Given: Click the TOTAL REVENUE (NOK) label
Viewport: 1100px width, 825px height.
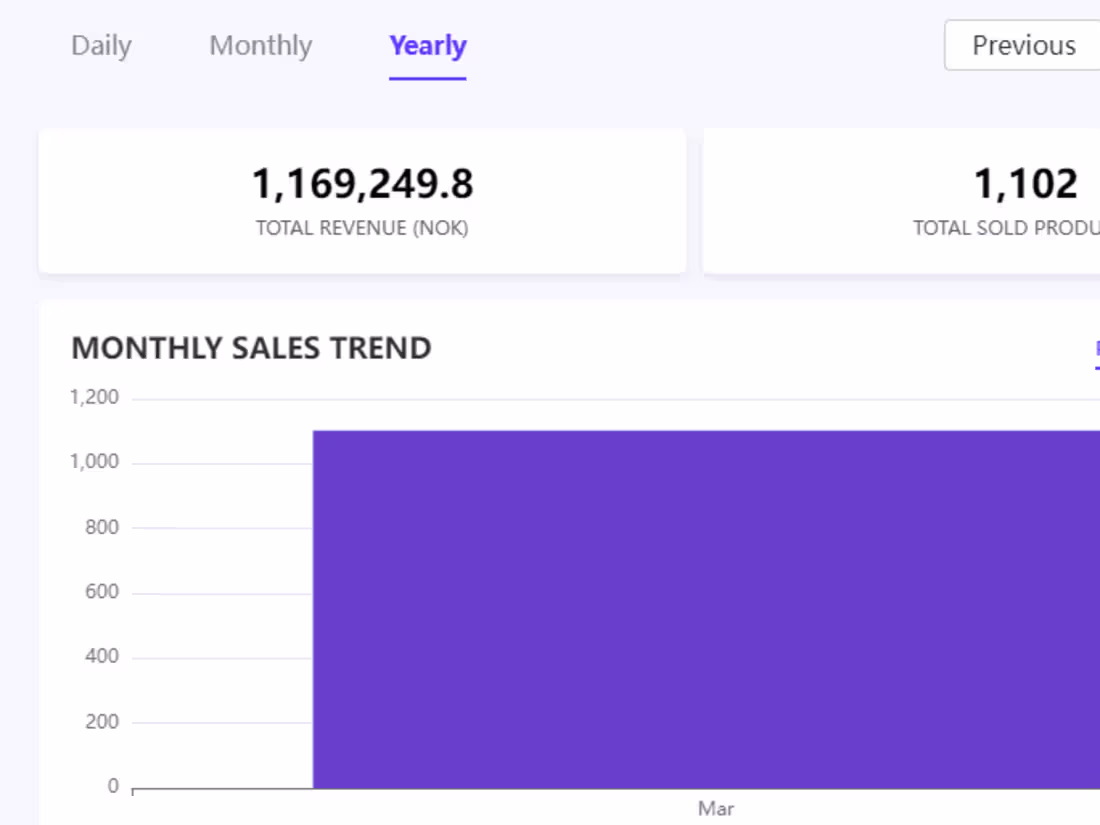Looking at the screenshot, I should (x=362, y=228).
